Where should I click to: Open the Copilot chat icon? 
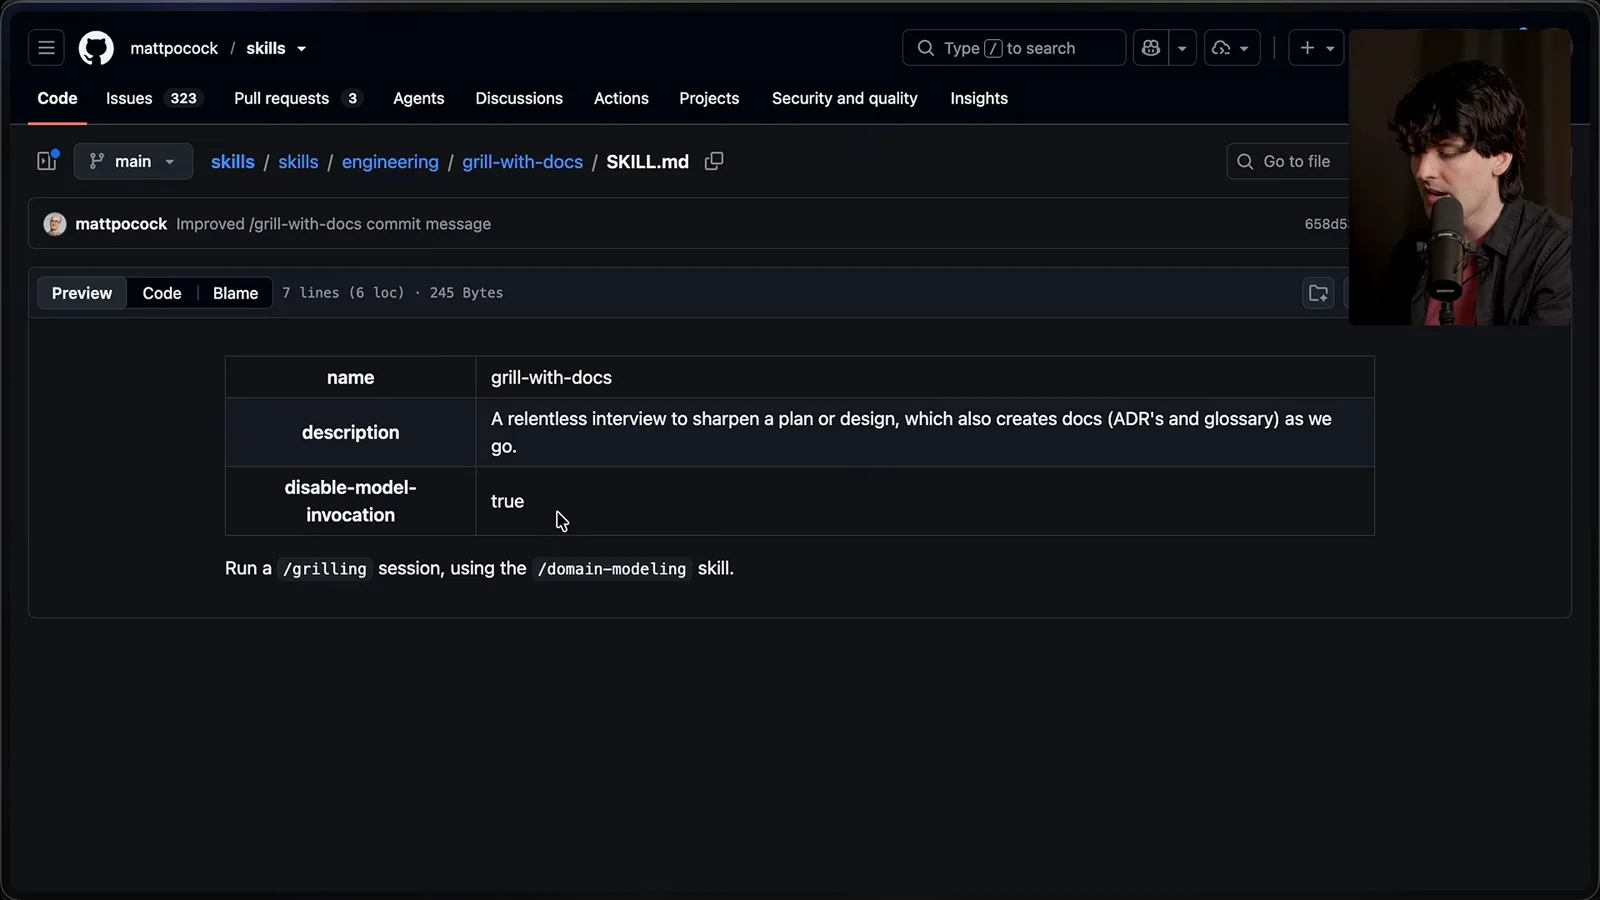pos(1151,48)
